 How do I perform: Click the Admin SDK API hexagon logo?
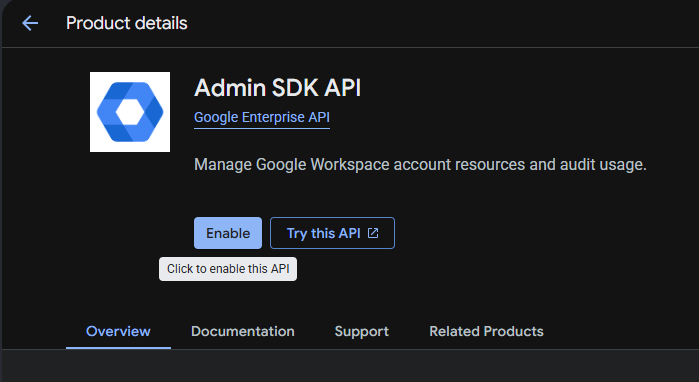click(130, 112)
